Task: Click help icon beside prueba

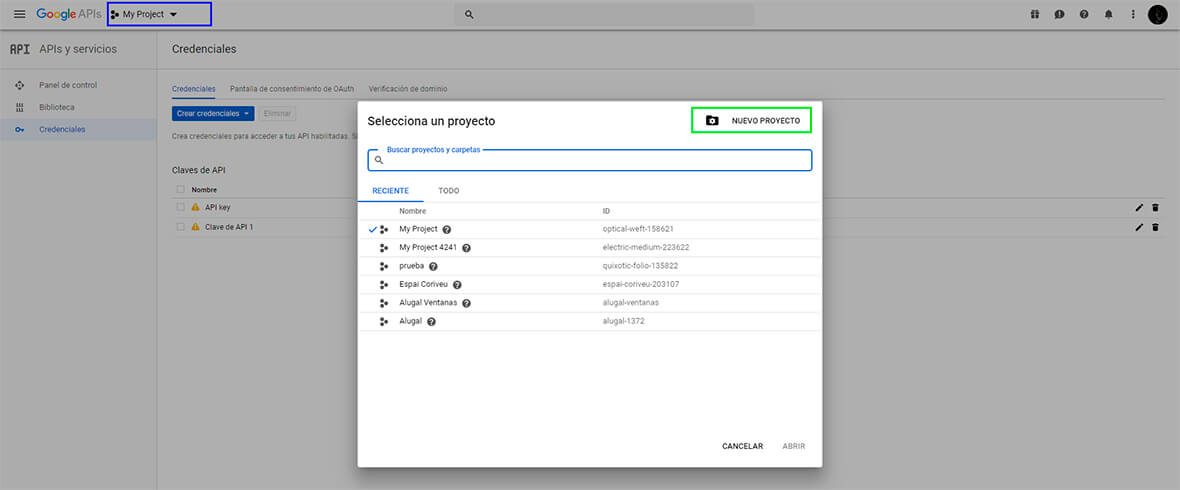Action: tap(433, 266)
